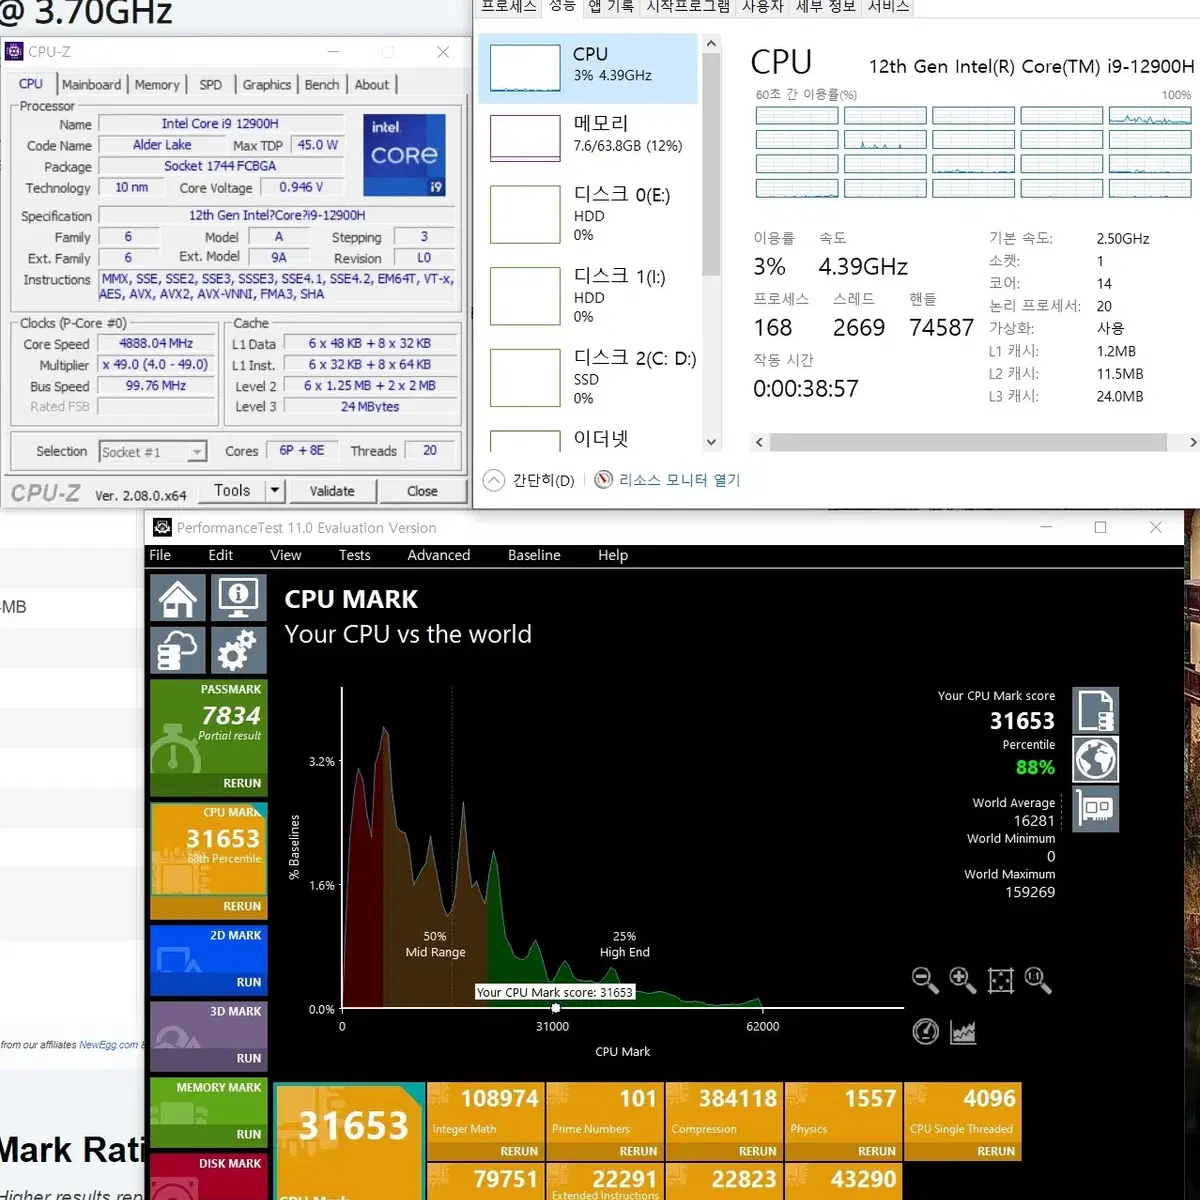Click RERUN under Integer Math
The width and height of the screenshot is (1200, 1200).
pyautogui.click(x=519, y=1151)
